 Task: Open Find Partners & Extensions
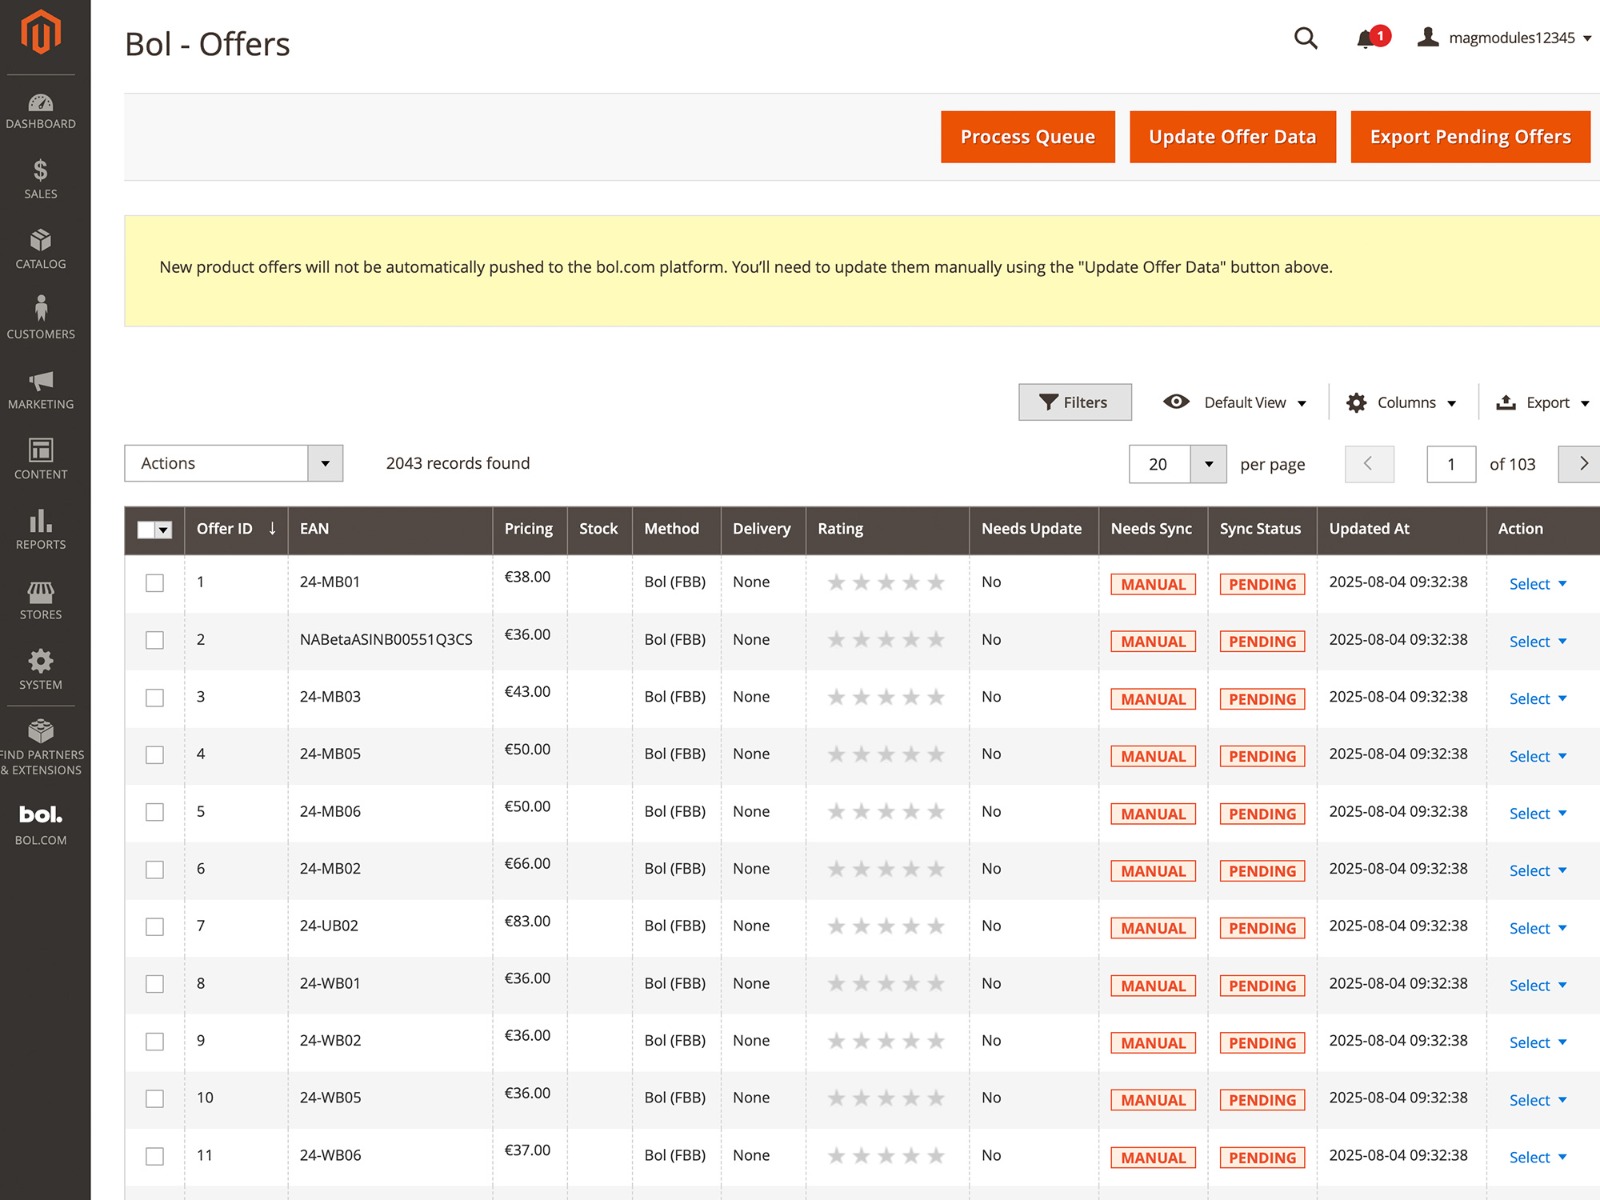tap(41, 747)
